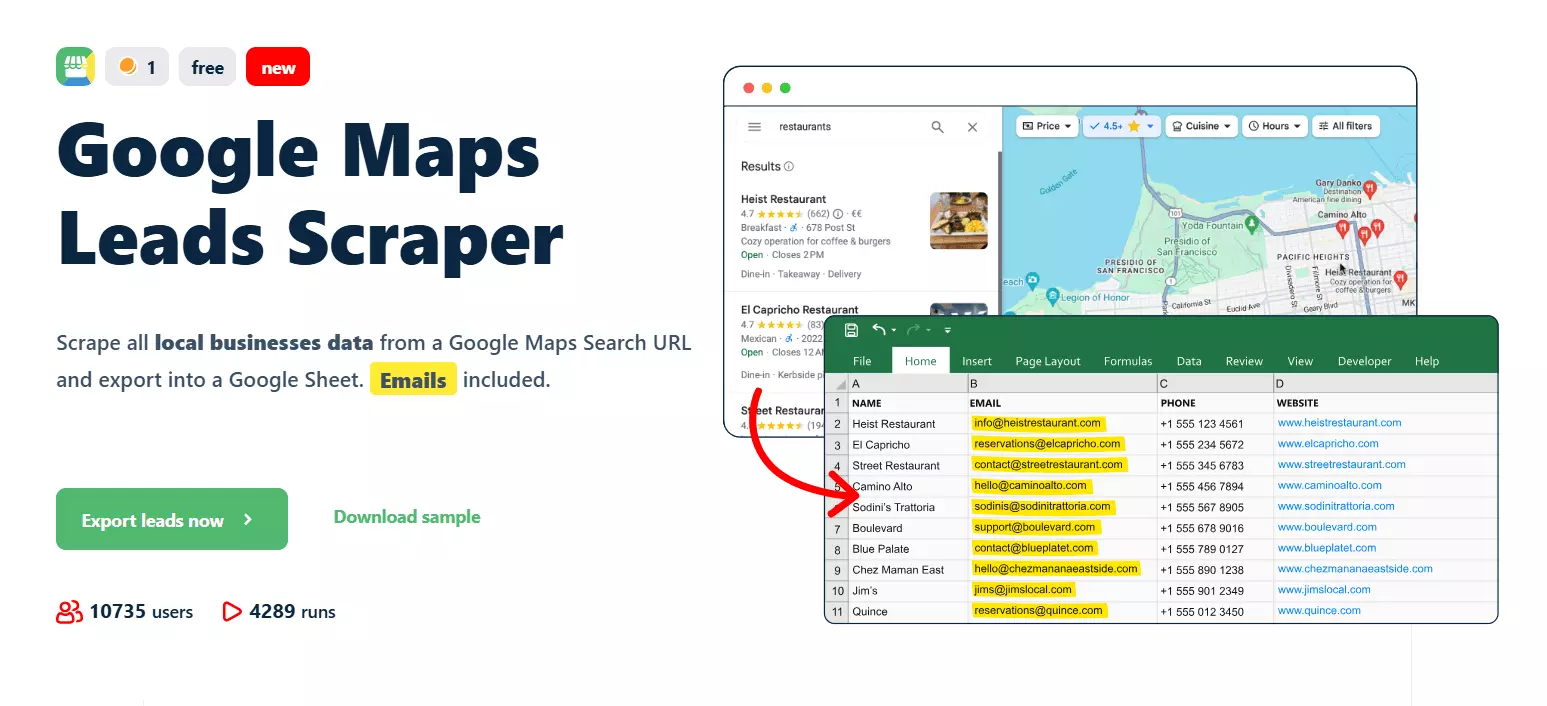
Task: Switch to the Insert ribbon tab
Action: tap(977, 361)
